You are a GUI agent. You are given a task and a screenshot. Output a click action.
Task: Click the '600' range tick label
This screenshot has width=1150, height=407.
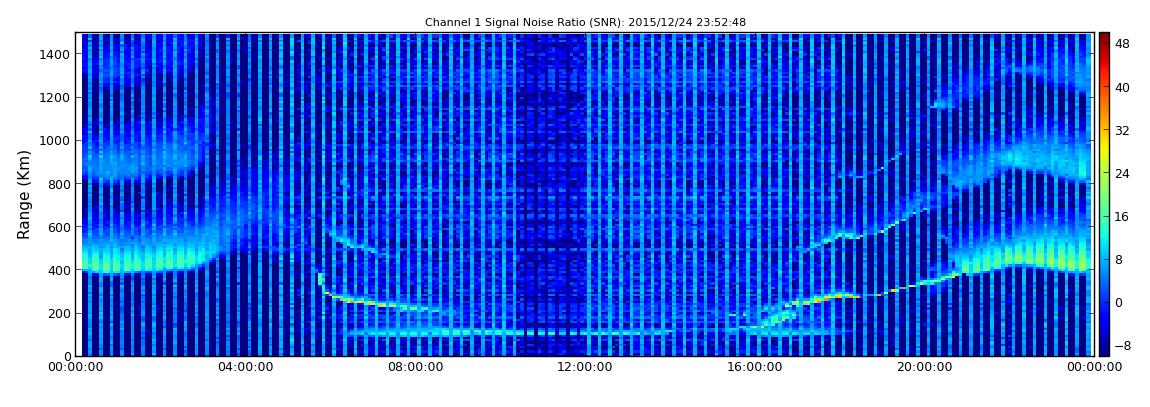coord(59,227)
